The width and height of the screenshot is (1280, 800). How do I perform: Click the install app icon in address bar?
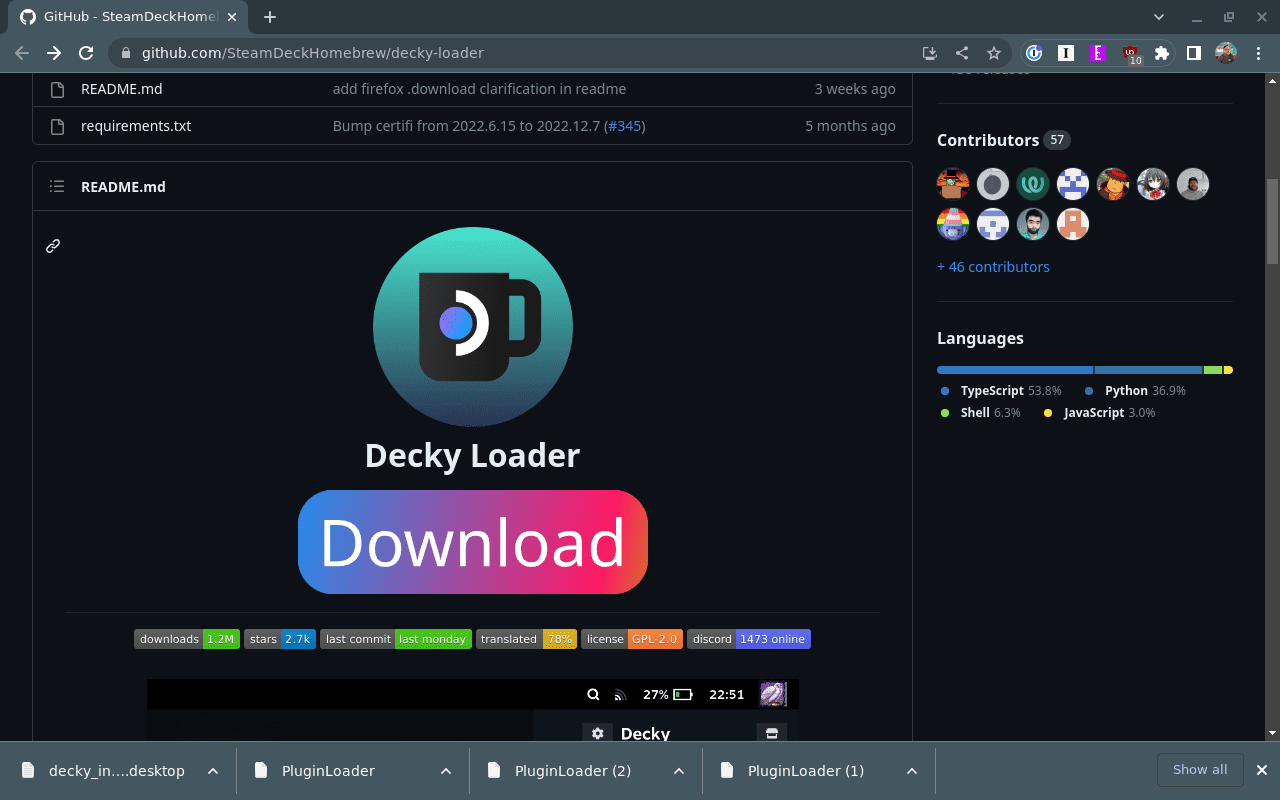coord(929,53)
